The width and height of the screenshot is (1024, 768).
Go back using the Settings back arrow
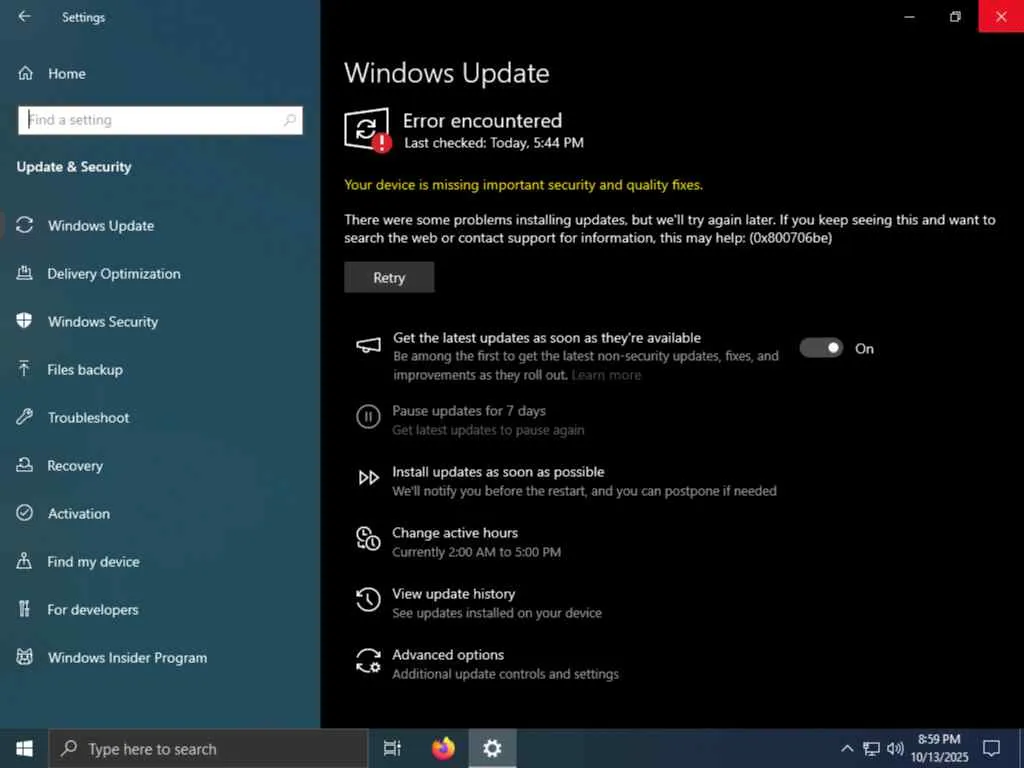24,16
